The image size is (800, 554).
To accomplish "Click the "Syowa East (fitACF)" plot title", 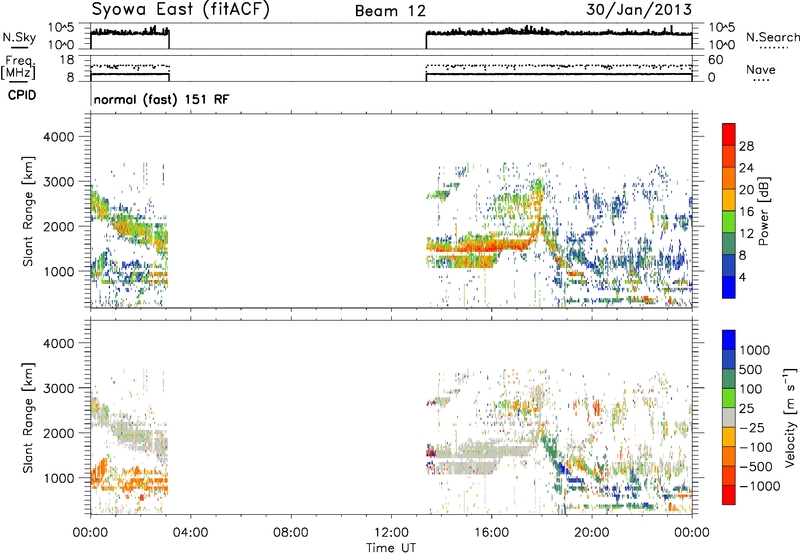I will tap(180, 10).
